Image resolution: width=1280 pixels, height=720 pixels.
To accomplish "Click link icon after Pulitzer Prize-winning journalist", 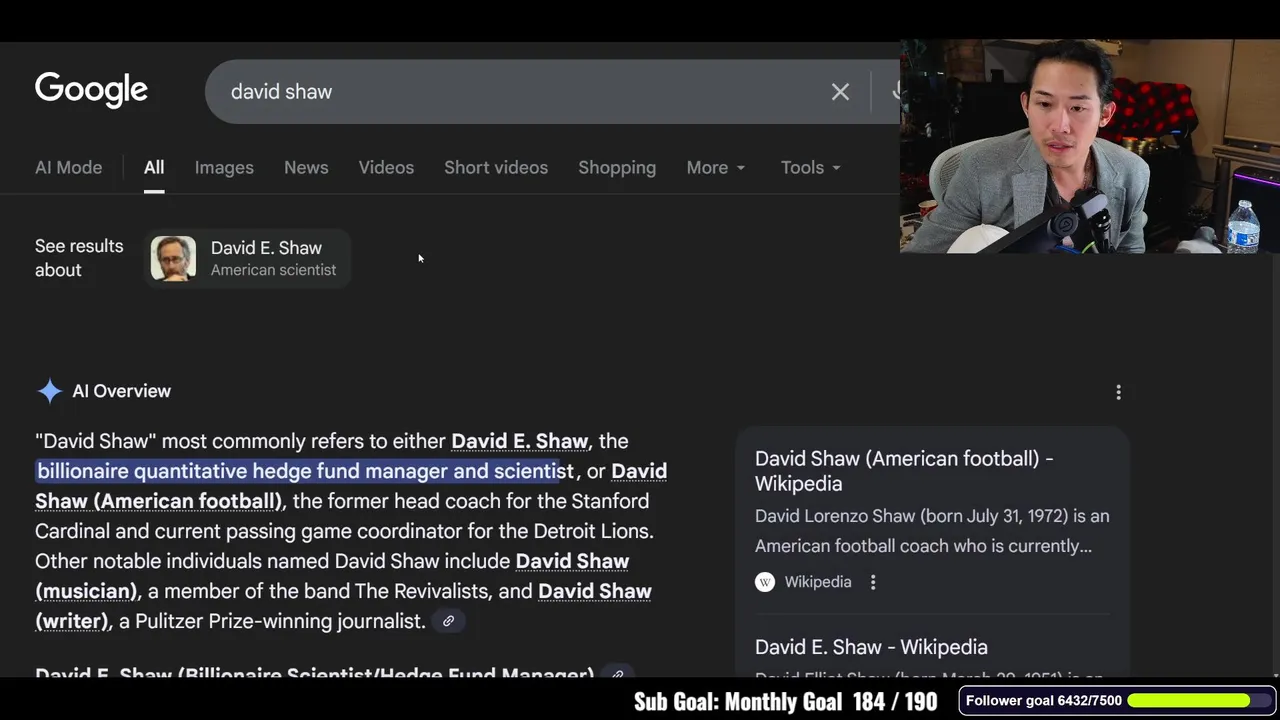I will (x=448, y=621).
